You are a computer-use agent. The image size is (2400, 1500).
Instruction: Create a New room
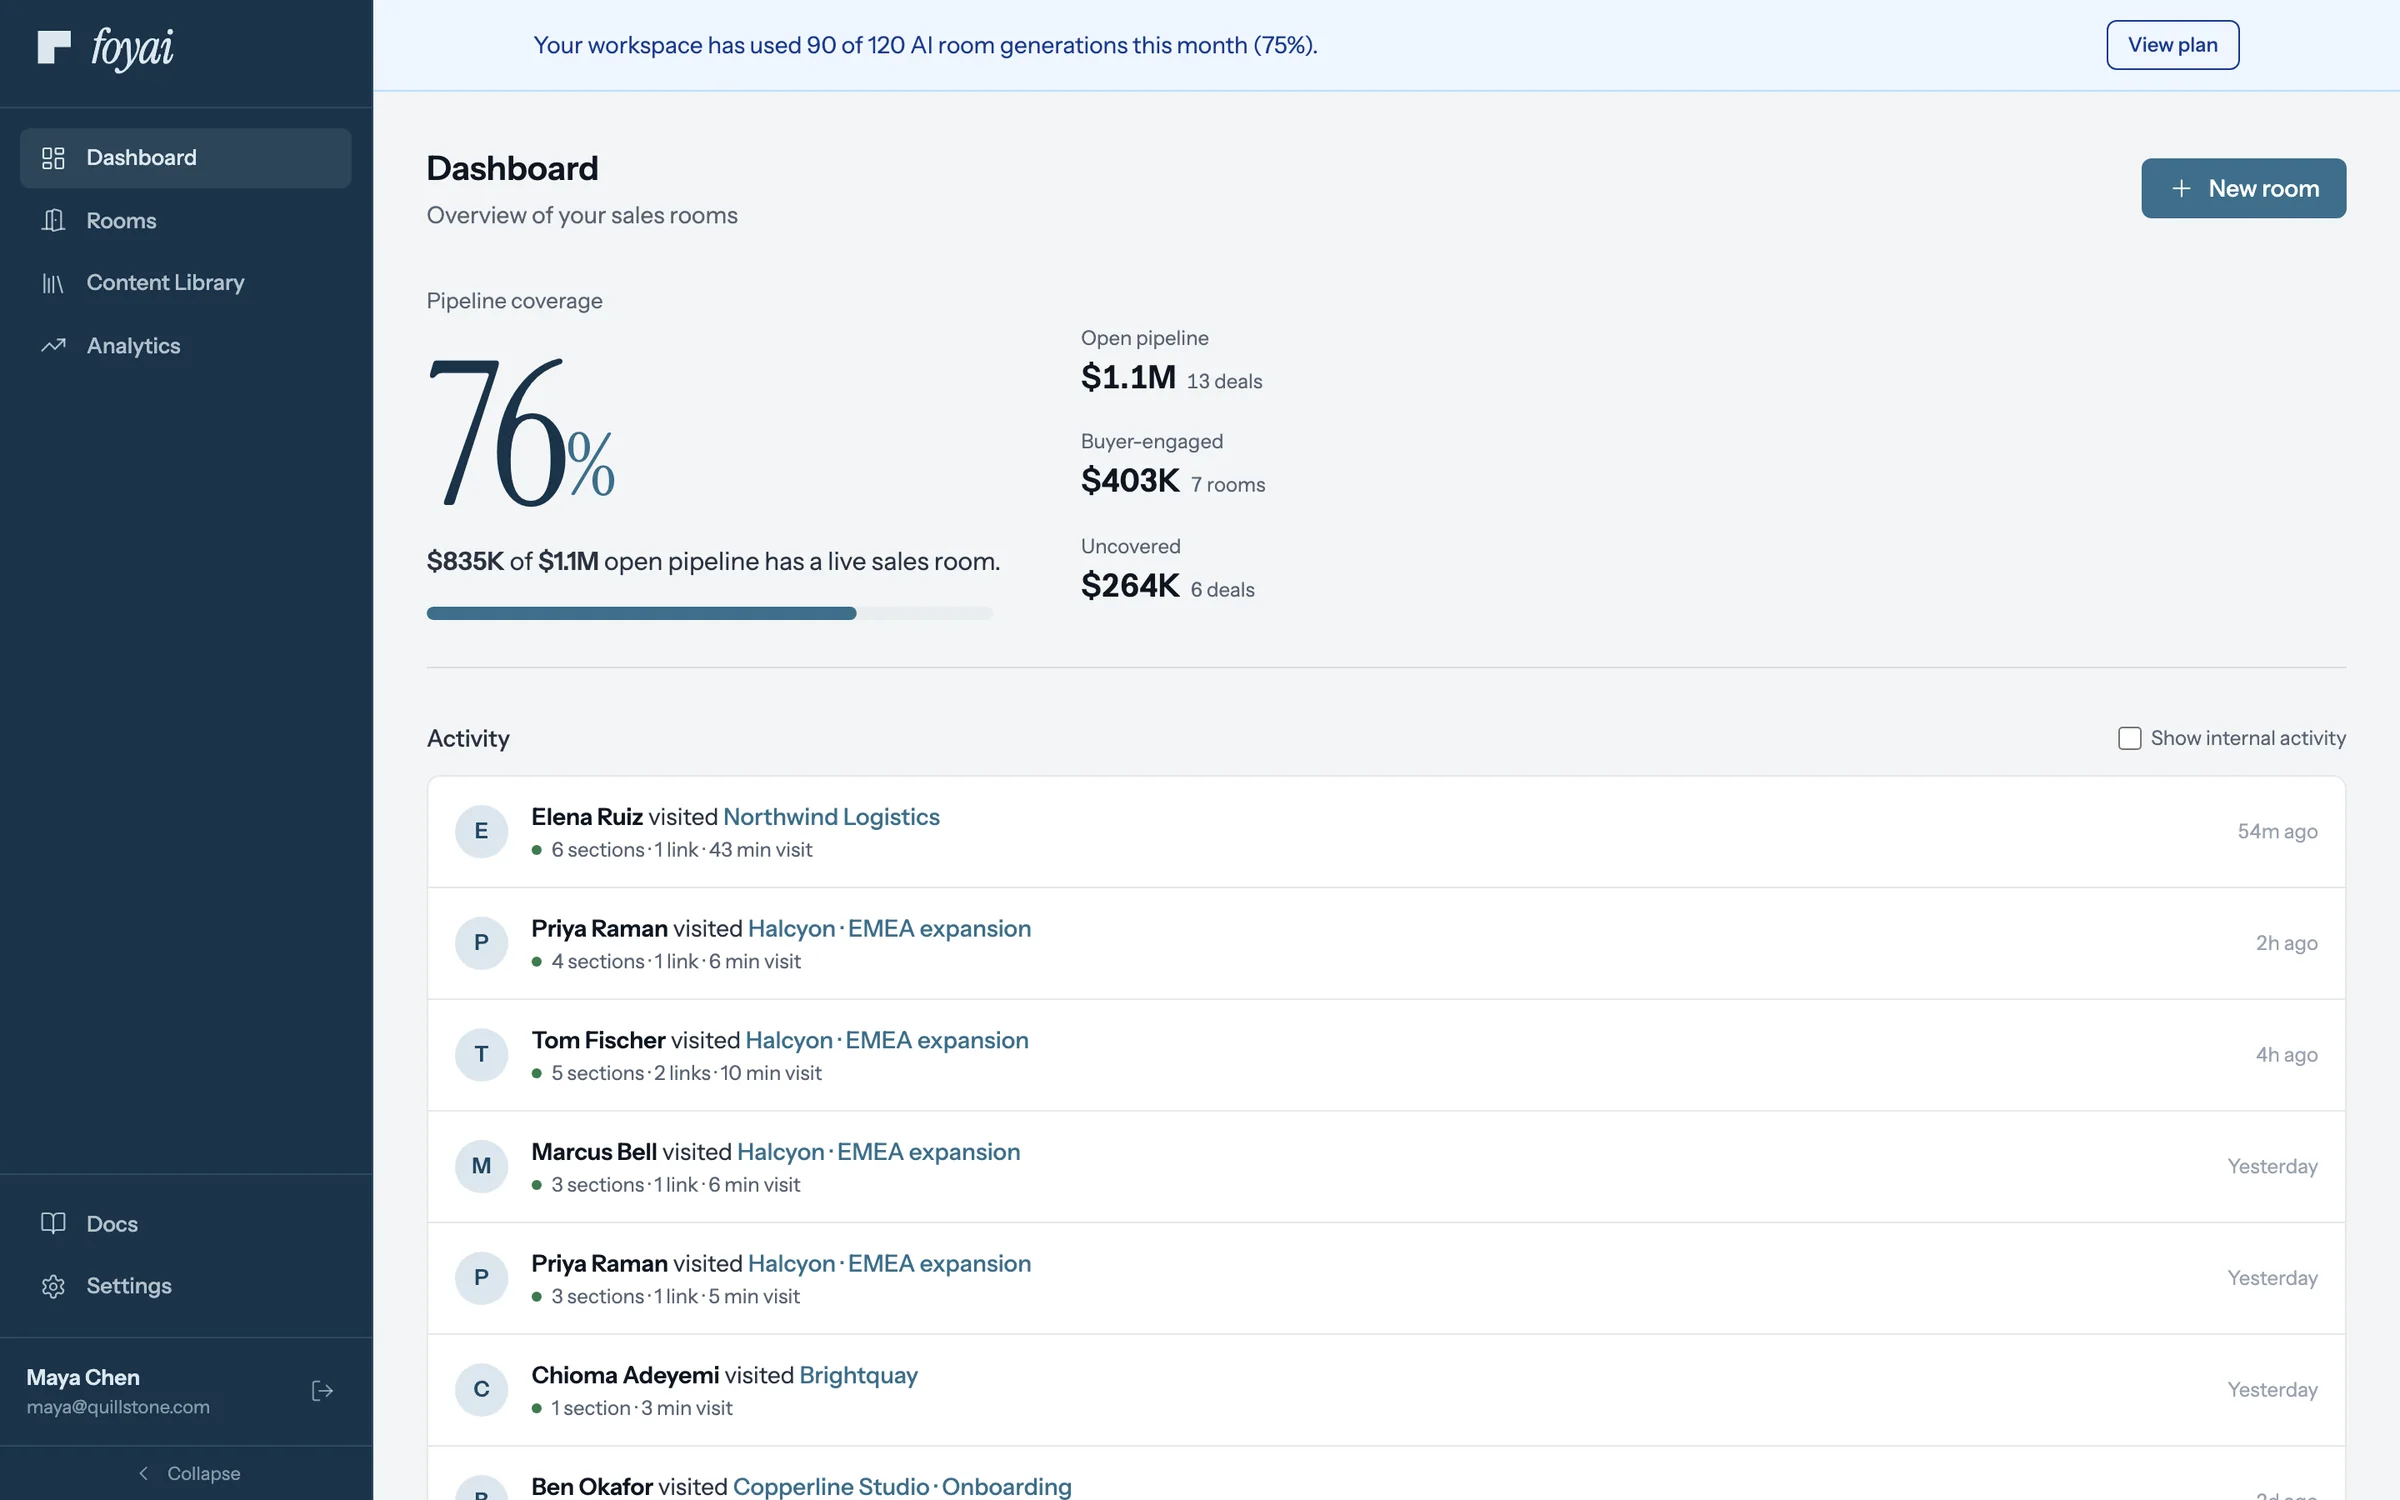[2243, 188]
